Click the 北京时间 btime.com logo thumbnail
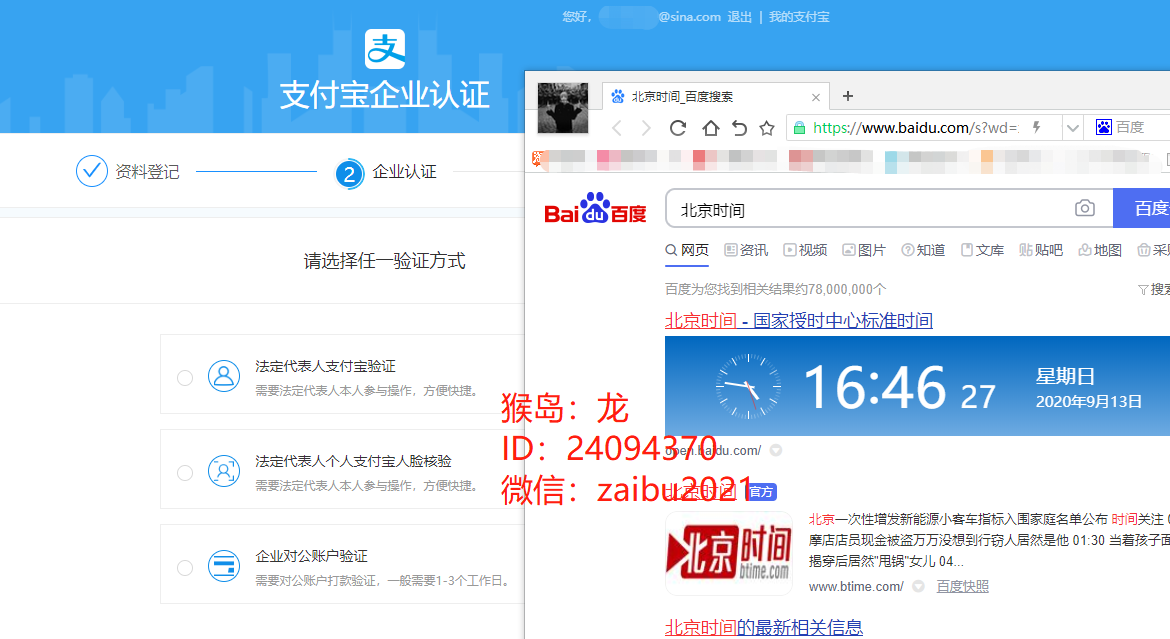The height and width of the screenshot is (639, 1170). (728, 553)
